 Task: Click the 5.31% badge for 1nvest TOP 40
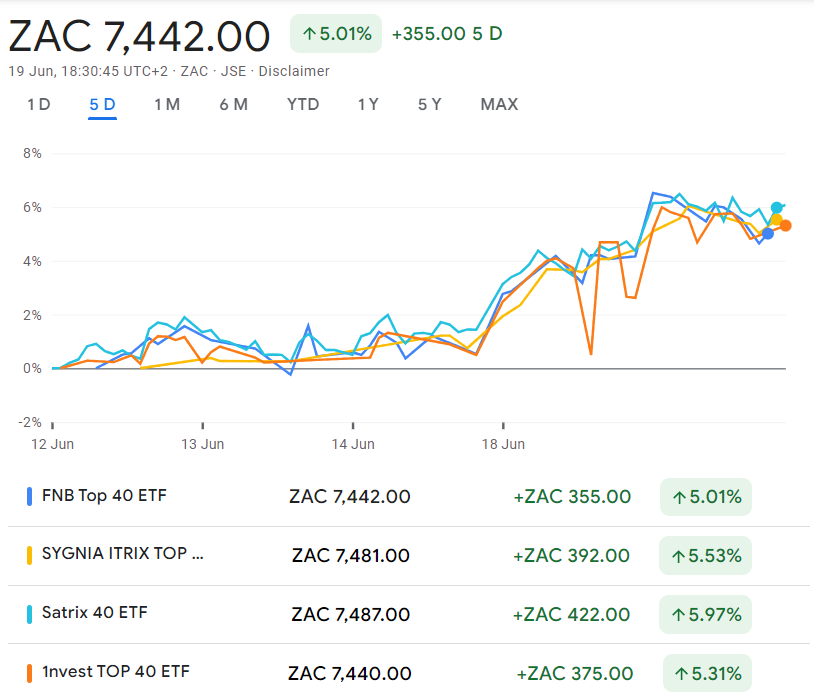point(705,672)
